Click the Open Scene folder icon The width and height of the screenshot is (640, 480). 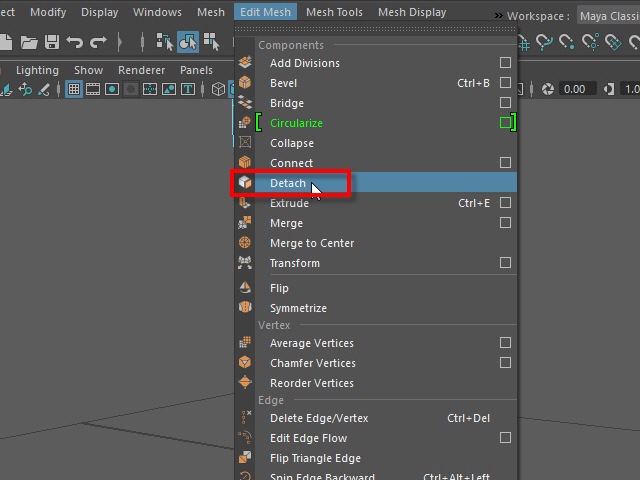[x=30, y=42]
